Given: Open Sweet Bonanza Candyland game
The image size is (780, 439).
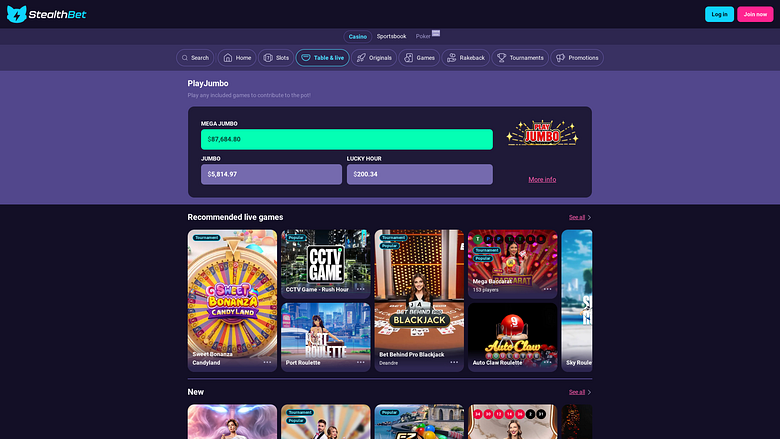Looking at the screenshot, I should coord(232,300).
